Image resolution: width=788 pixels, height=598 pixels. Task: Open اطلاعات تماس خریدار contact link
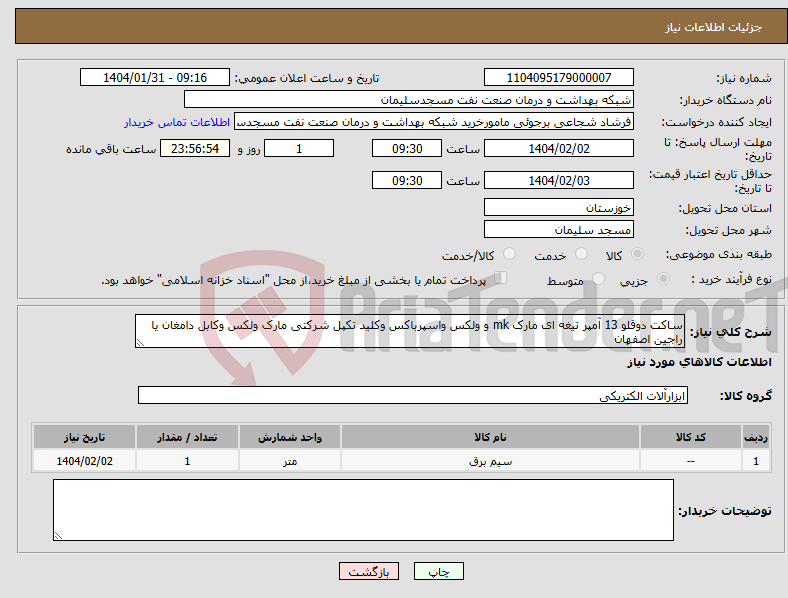click(177, 122)
